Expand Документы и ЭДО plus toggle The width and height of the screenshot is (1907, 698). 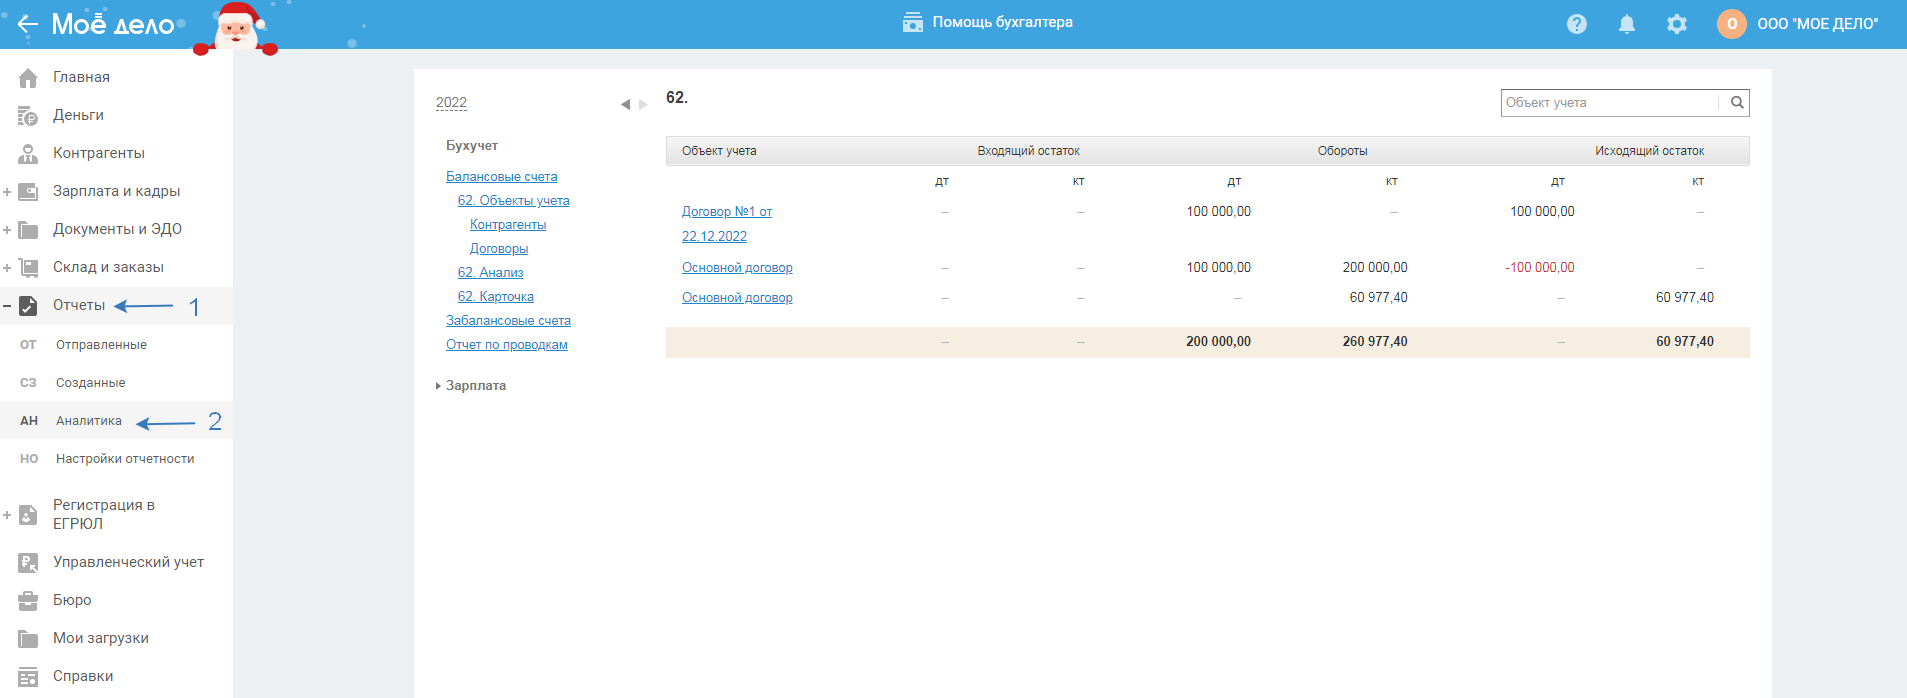[7, 229]
